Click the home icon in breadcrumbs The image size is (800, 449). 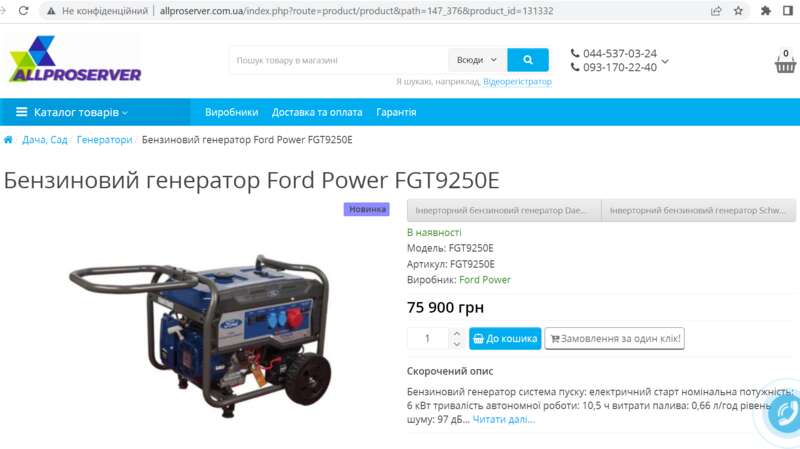point(8,140)
